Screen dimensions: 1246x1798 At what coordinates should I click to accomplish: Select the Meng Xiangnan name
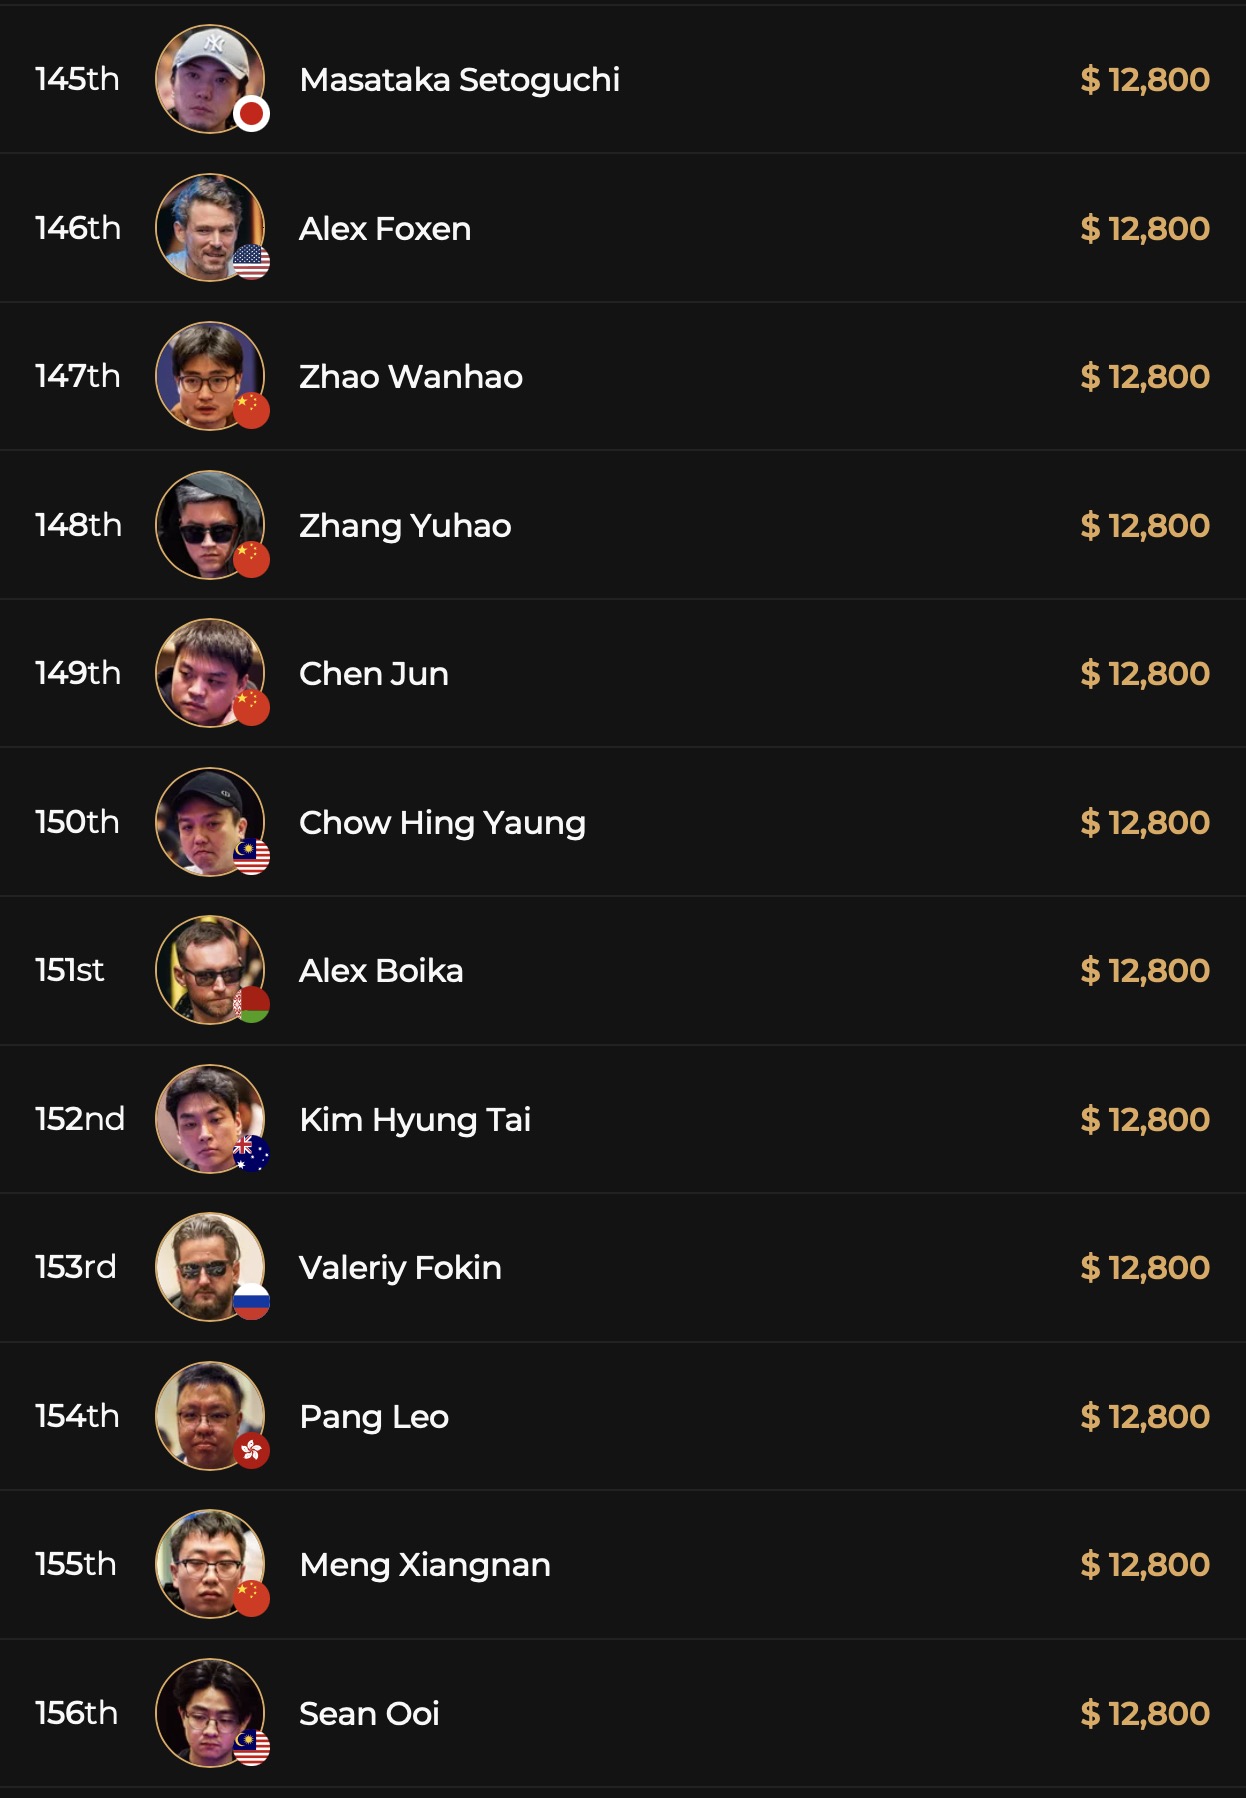(x=425, y=1565)
